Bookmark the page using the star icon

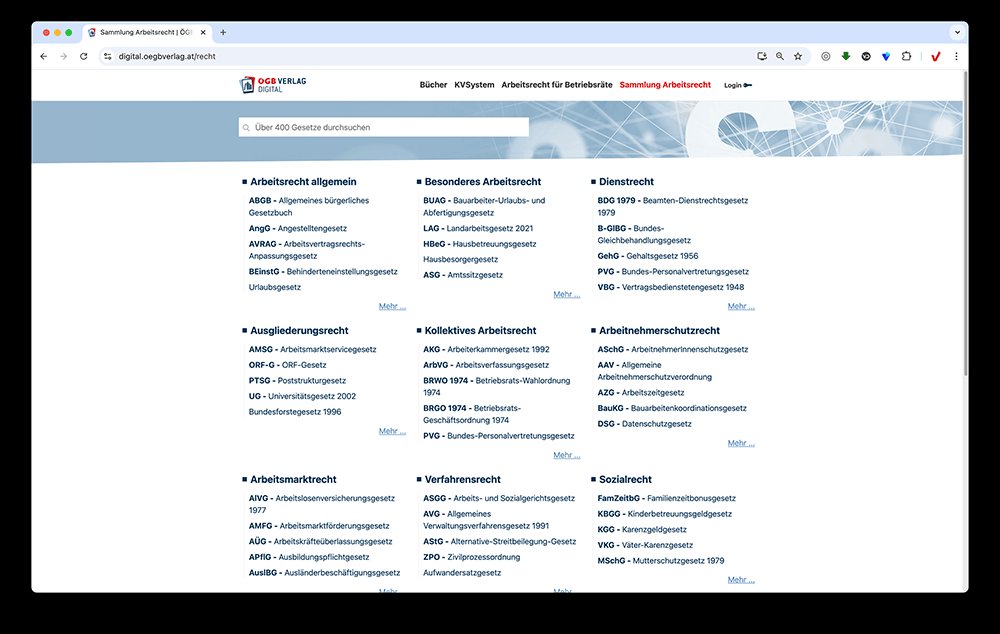click(798, 57)
